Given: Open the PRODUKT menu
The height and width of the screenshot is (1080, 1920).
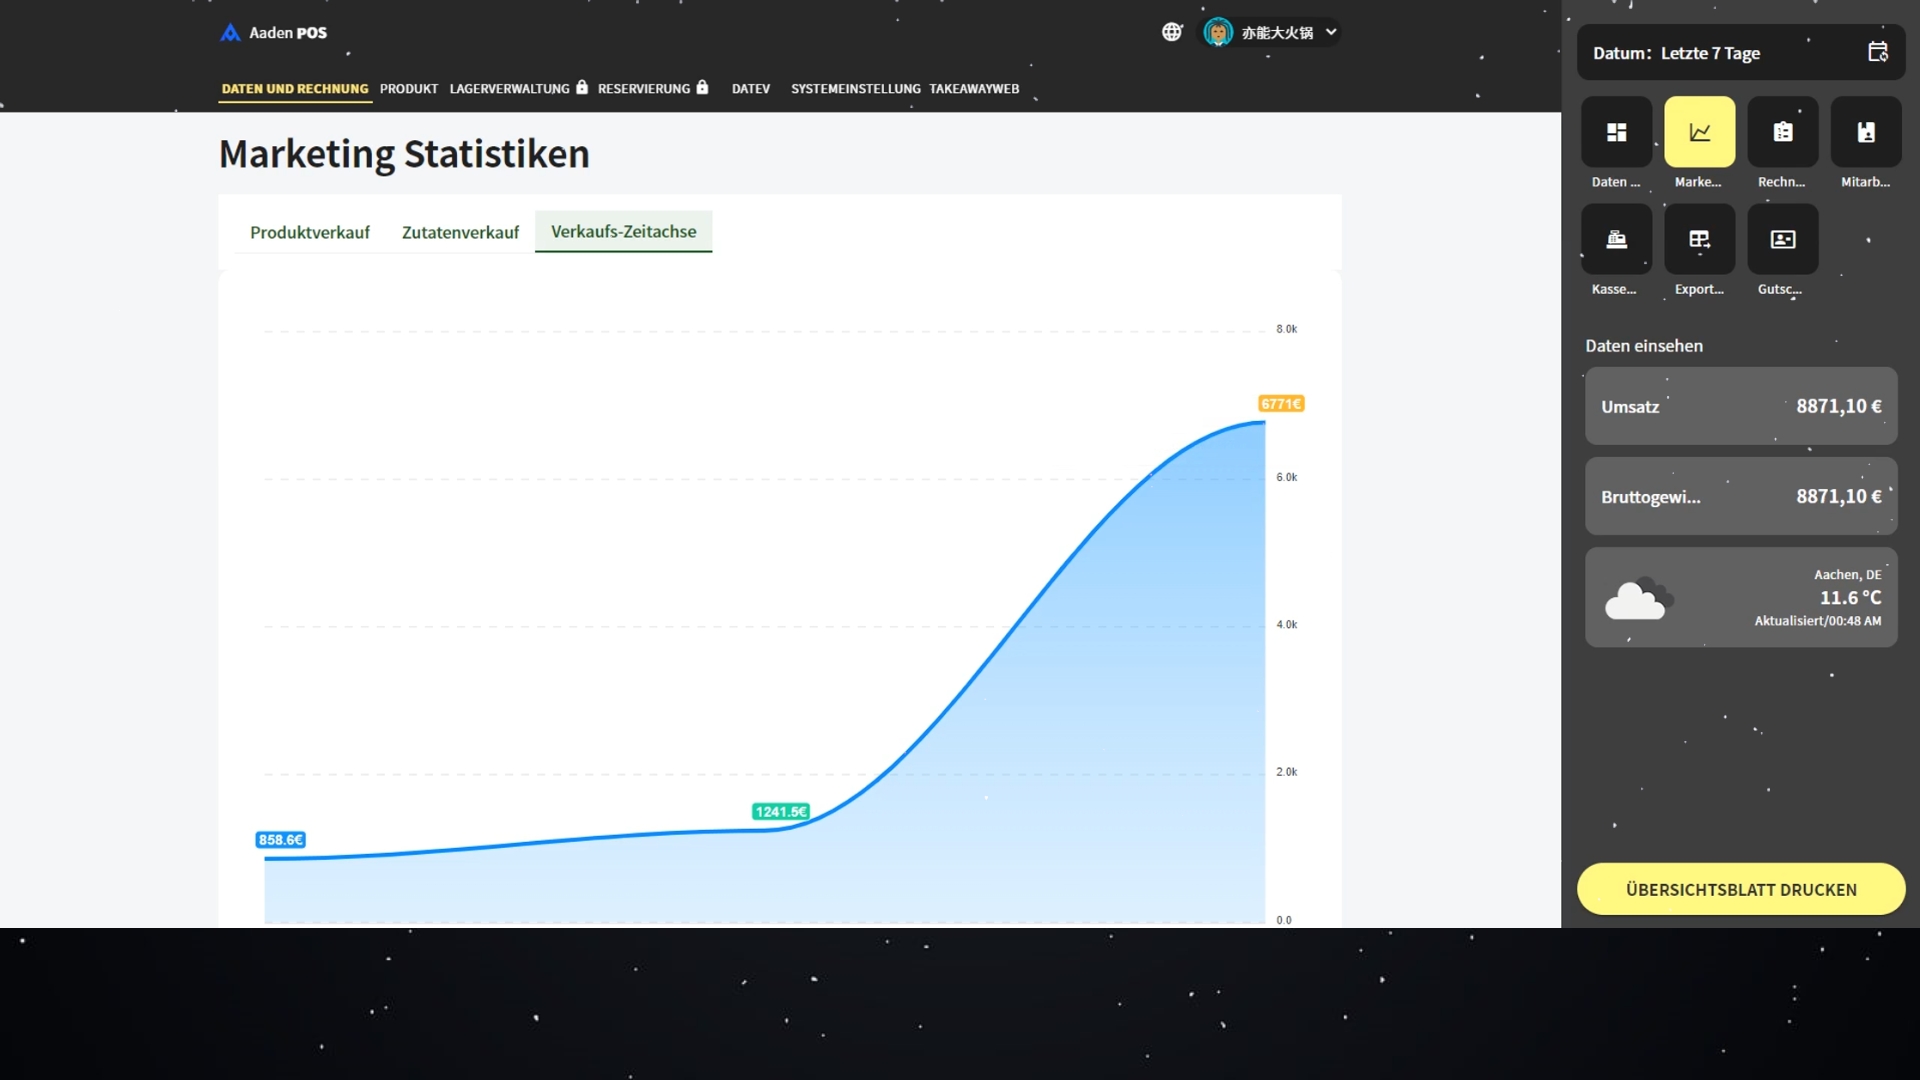Looking at the screenshot, I should (x=408, y=88).
